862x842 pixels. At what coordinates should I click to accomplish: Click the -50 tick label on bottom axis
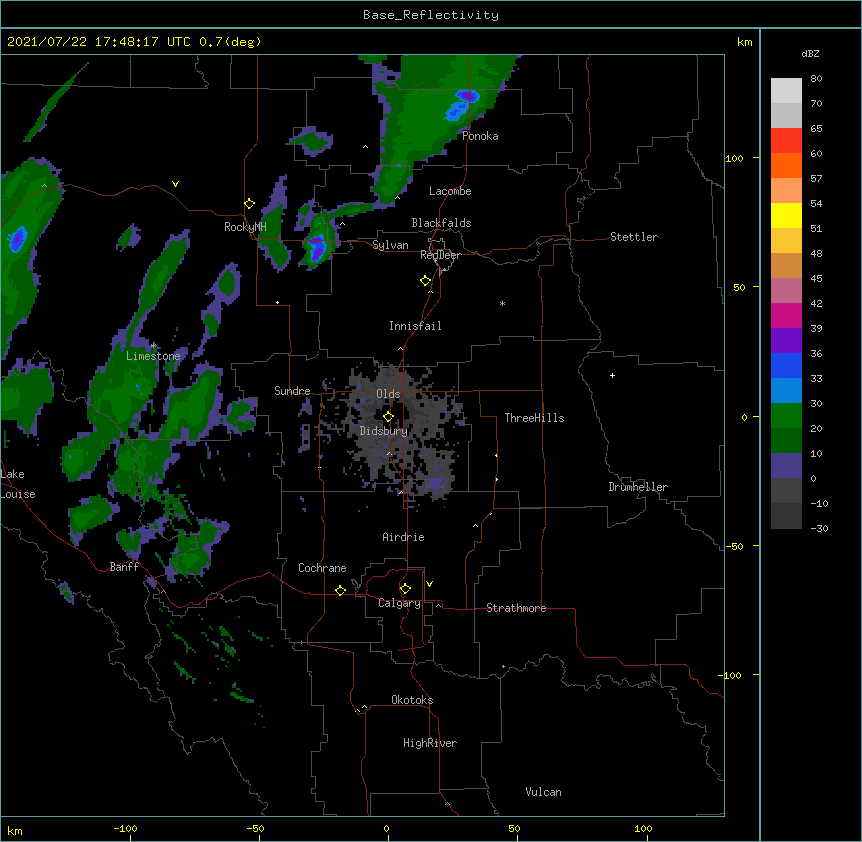(255, 828)
